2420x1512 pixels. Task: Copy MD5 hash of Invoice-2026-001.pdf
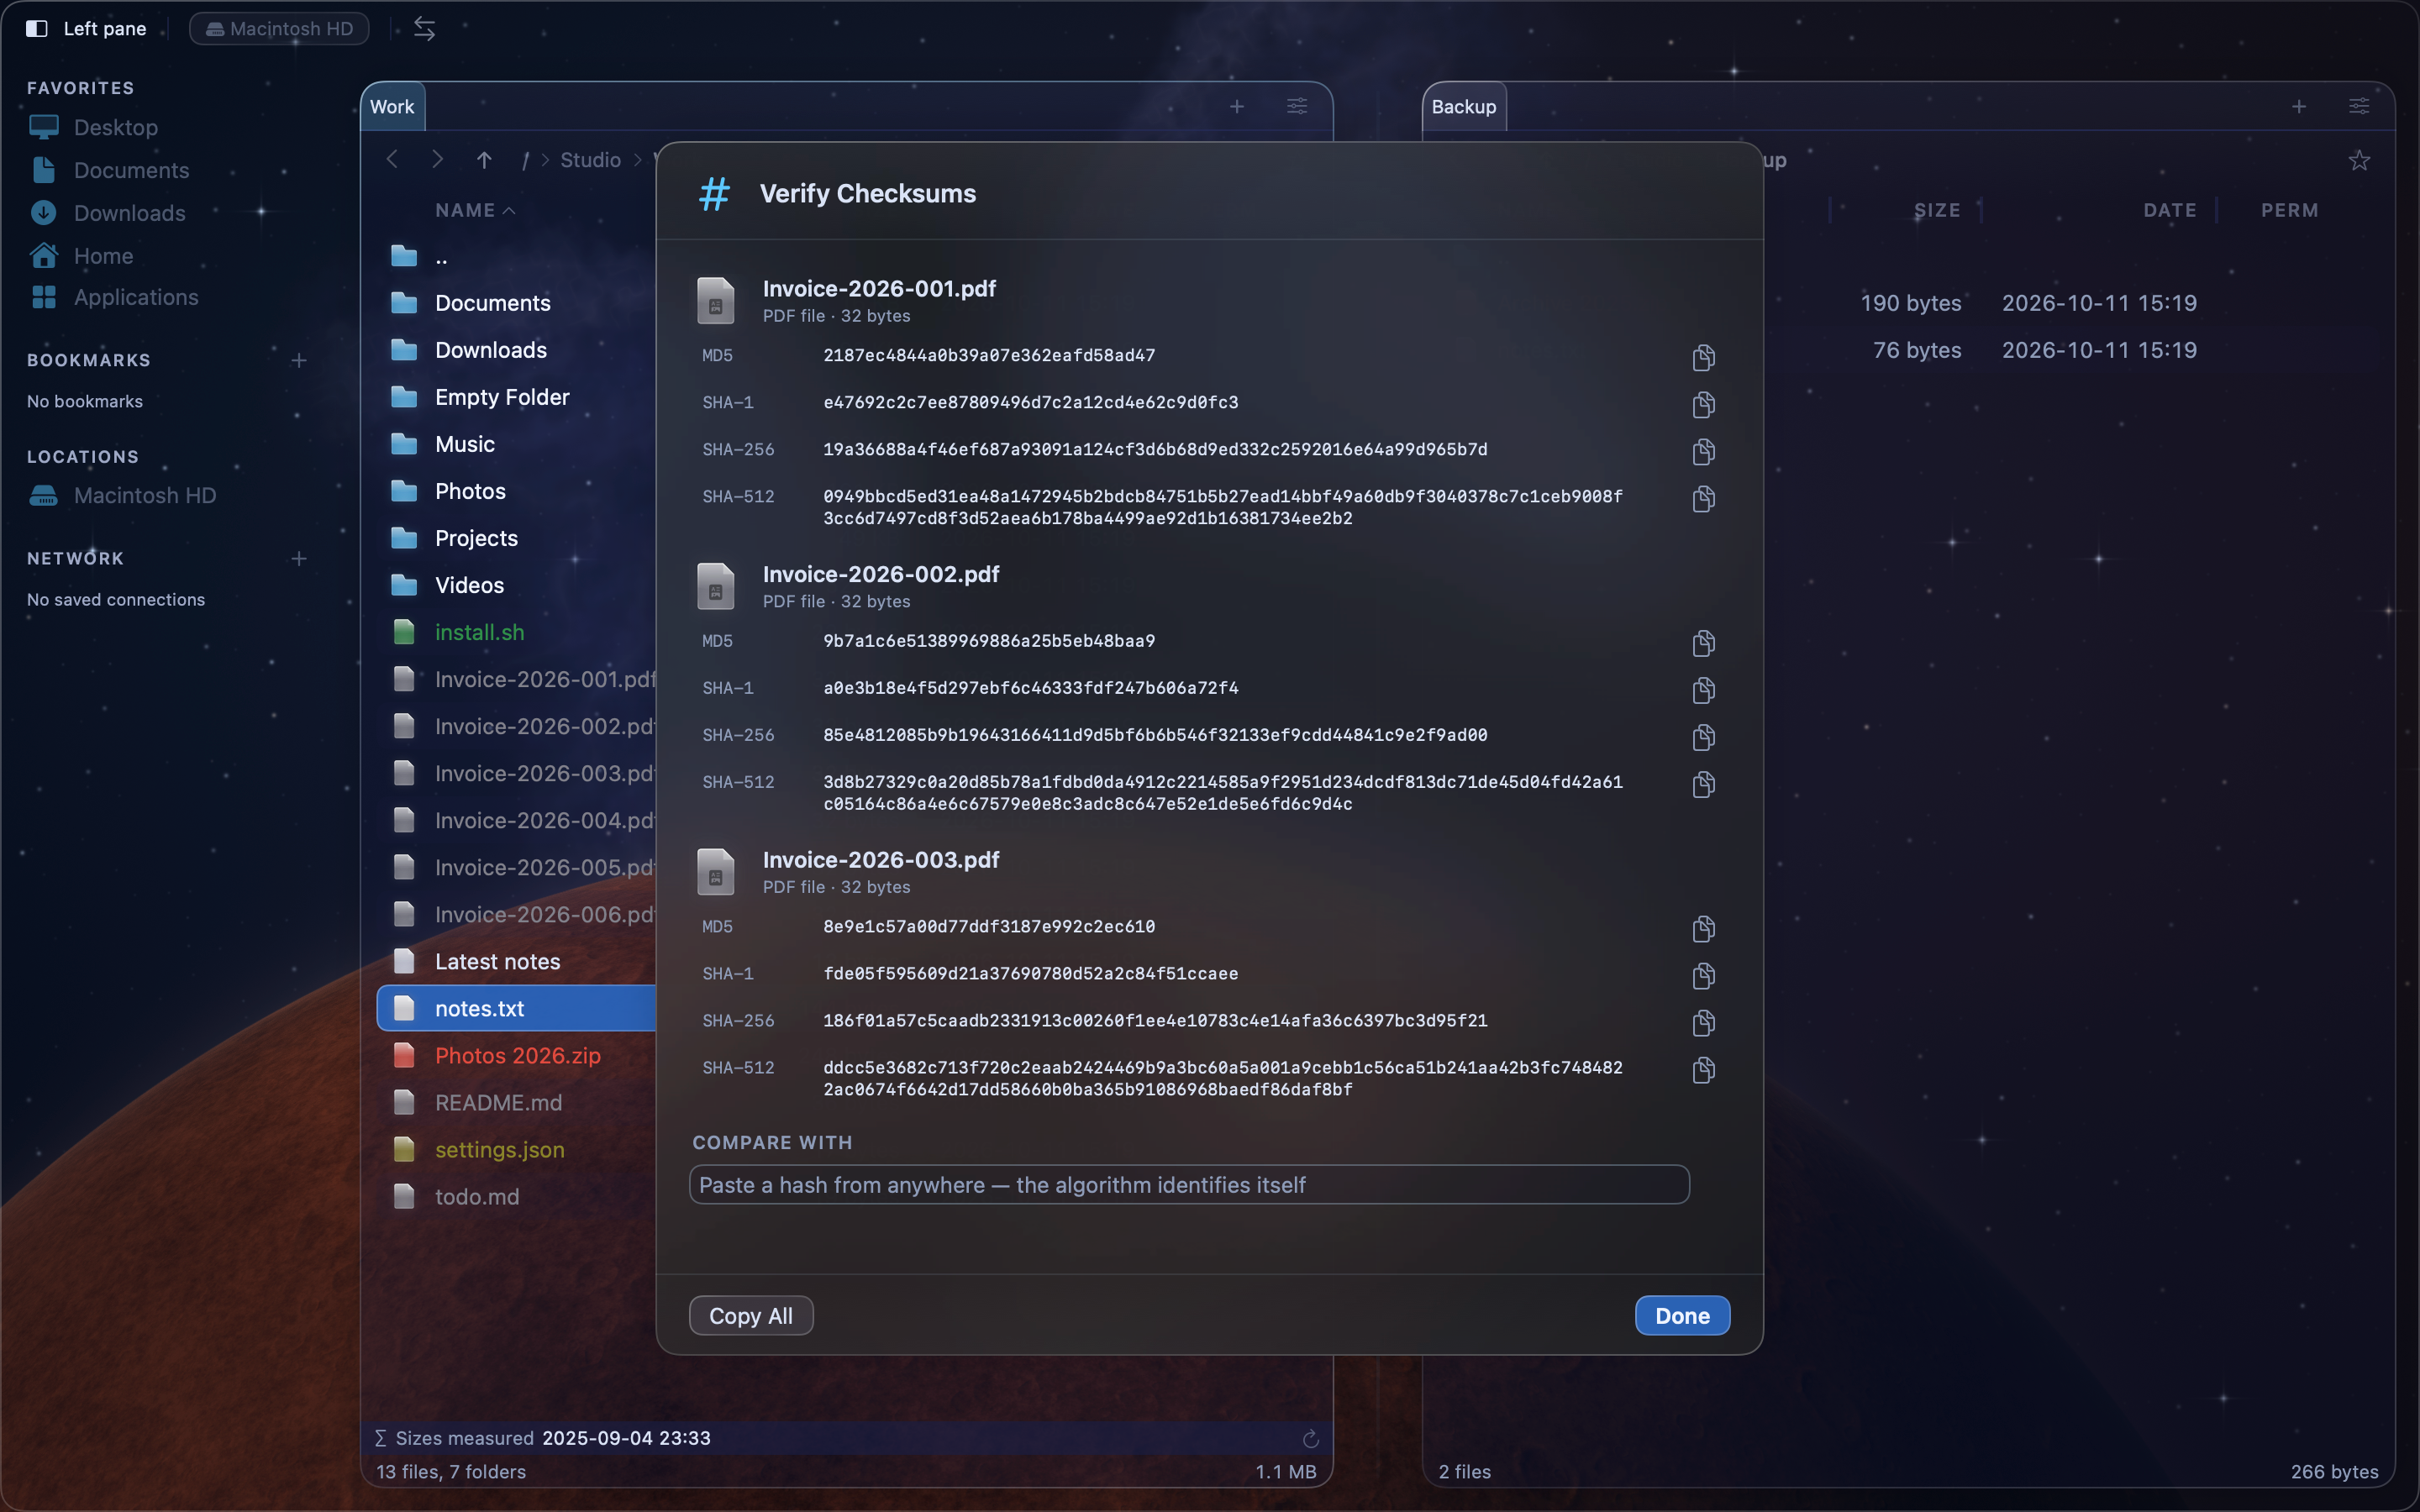coord(1703,357)
